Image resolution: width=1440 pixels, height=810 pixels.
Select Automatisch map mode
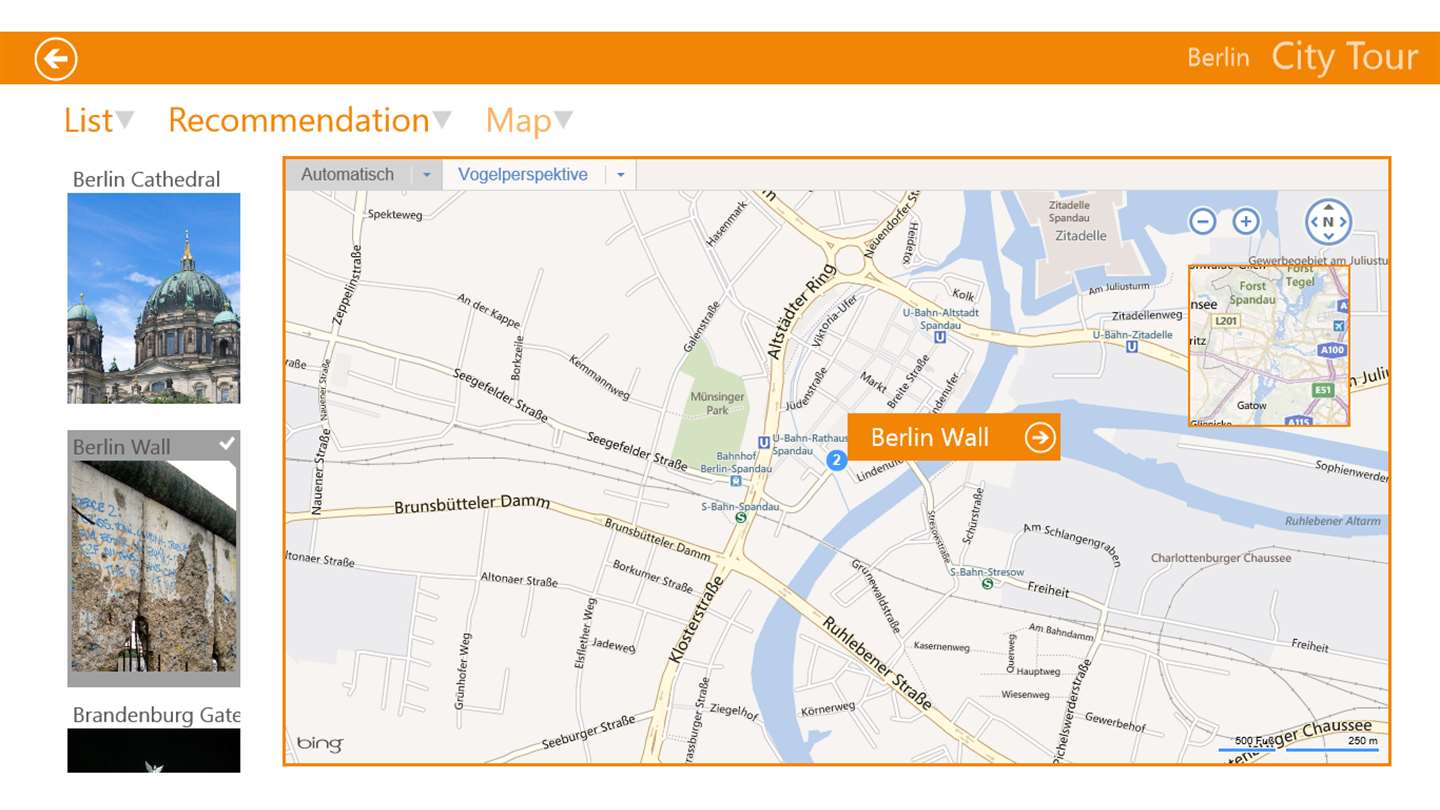348,175
